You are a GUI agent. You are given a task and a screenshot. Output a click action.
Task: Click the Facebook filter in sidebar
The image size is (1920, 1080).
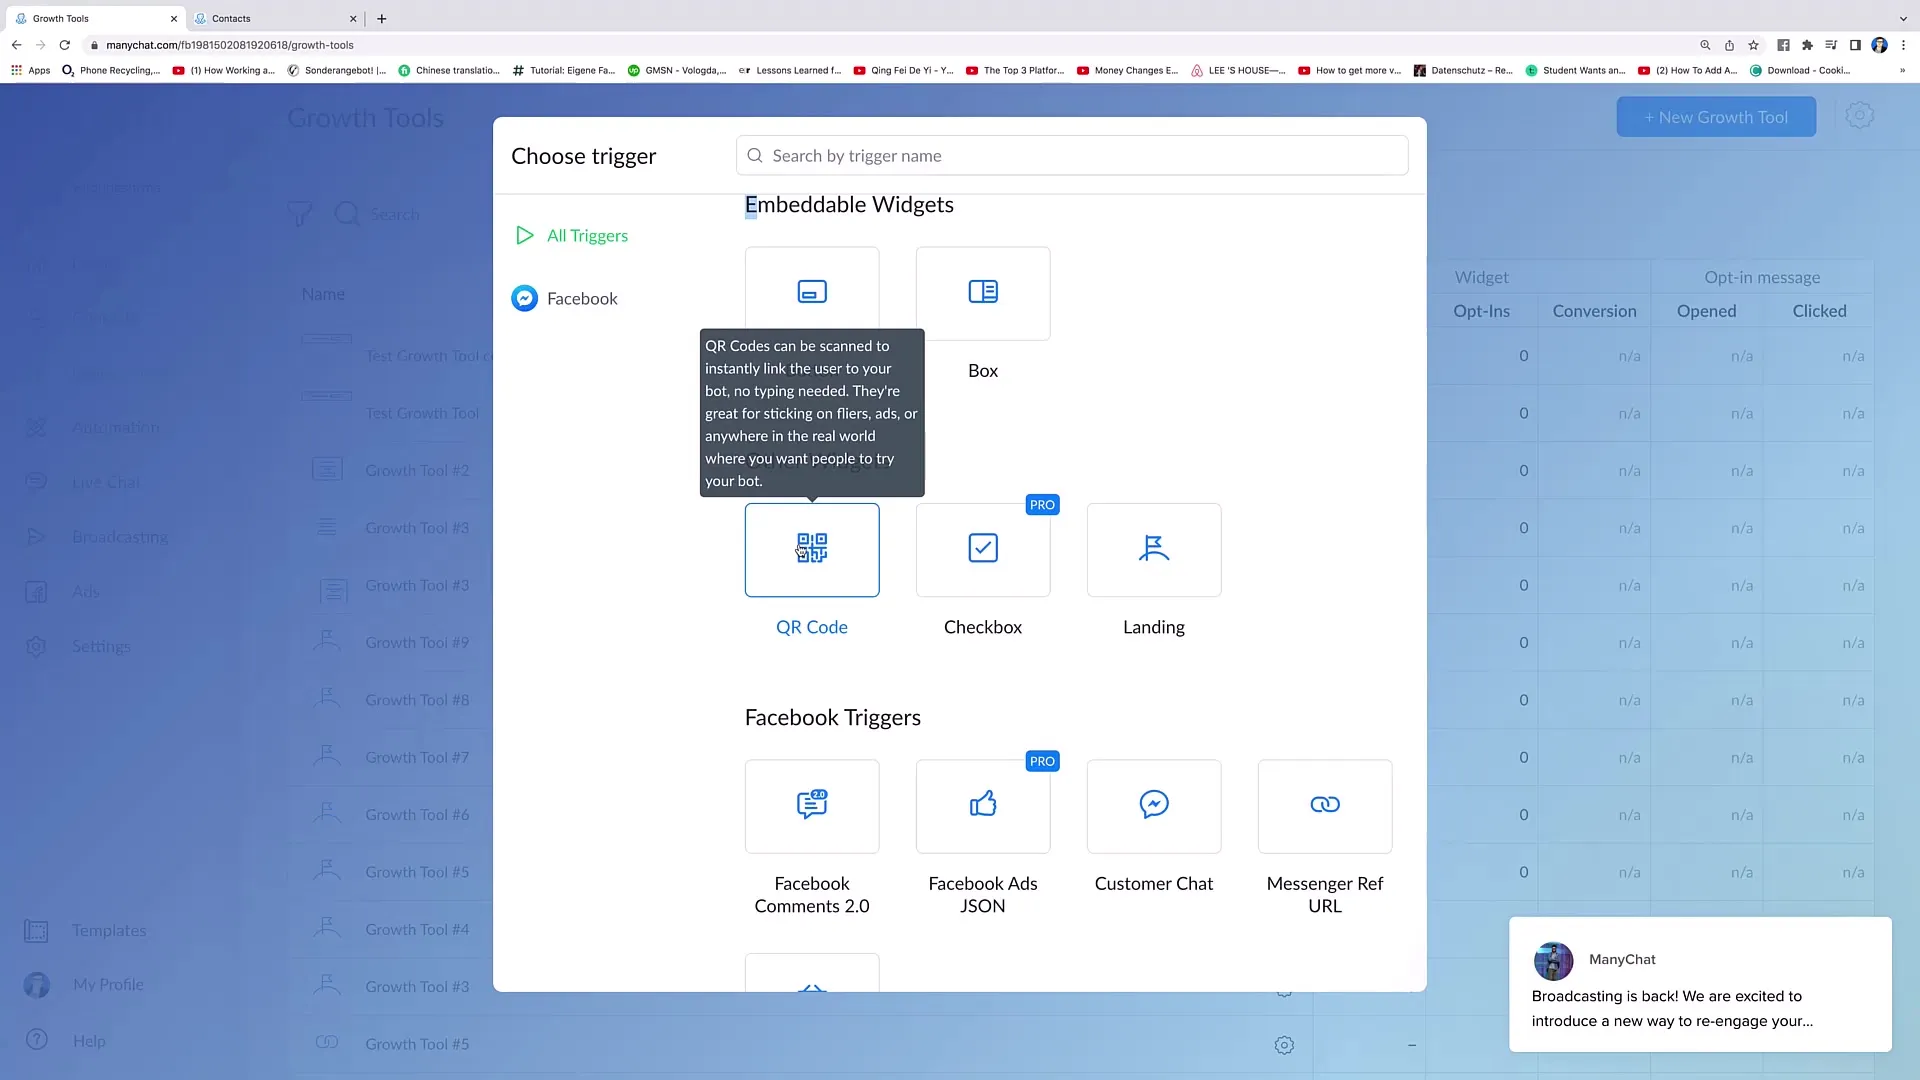coord(582,297)
